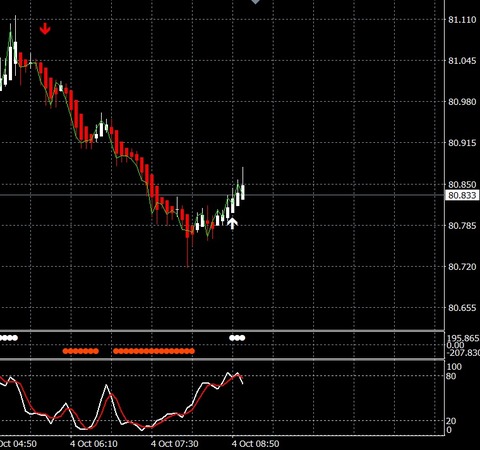Screen dimensions: 480x450
Task: Click the -207.830 indicator scale value
Action: click(463, 353)
